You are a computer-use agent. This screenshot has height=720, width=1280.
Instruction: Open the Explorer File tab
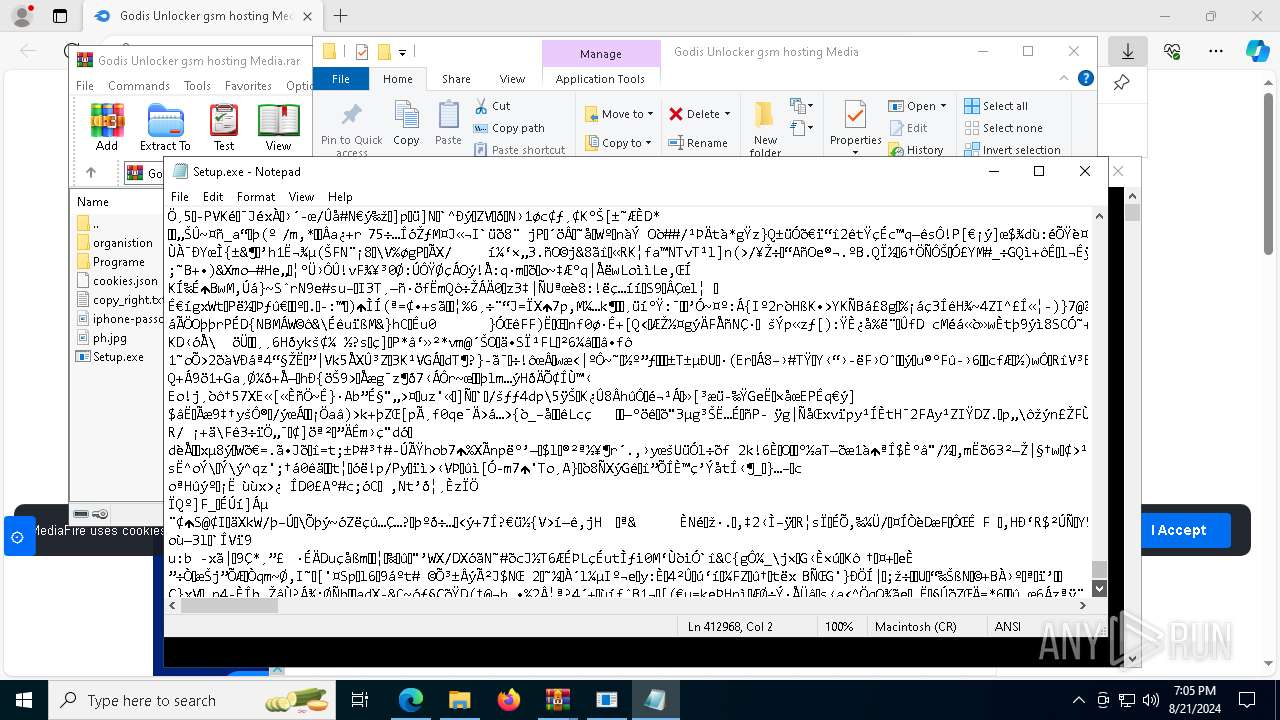(x=341, y=79)
